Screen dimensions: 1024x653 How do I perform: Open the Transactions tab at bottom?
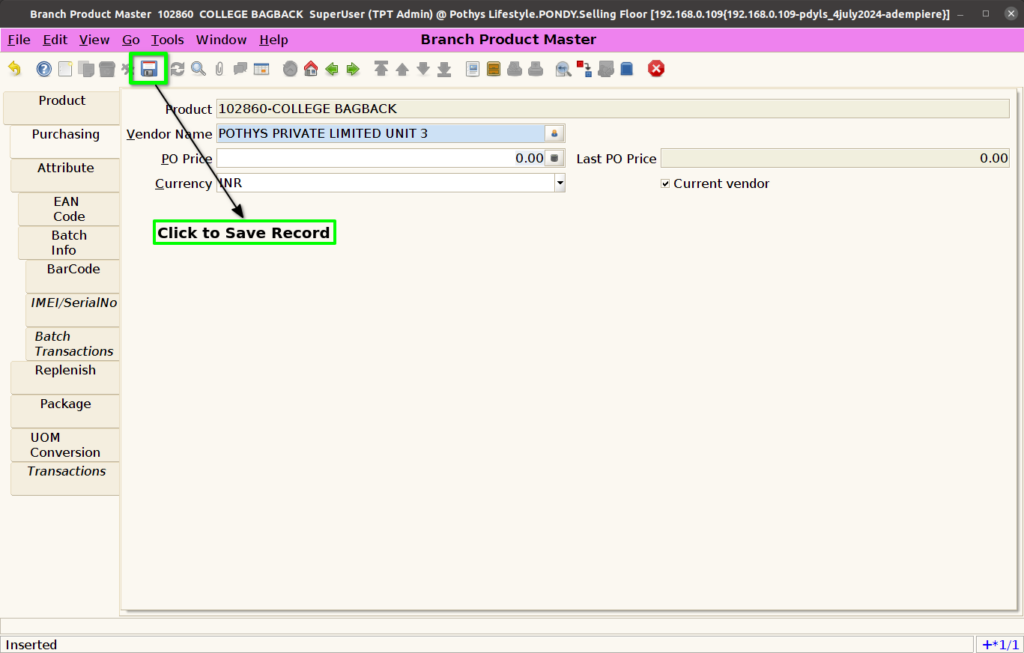click(x=65, y=479)
